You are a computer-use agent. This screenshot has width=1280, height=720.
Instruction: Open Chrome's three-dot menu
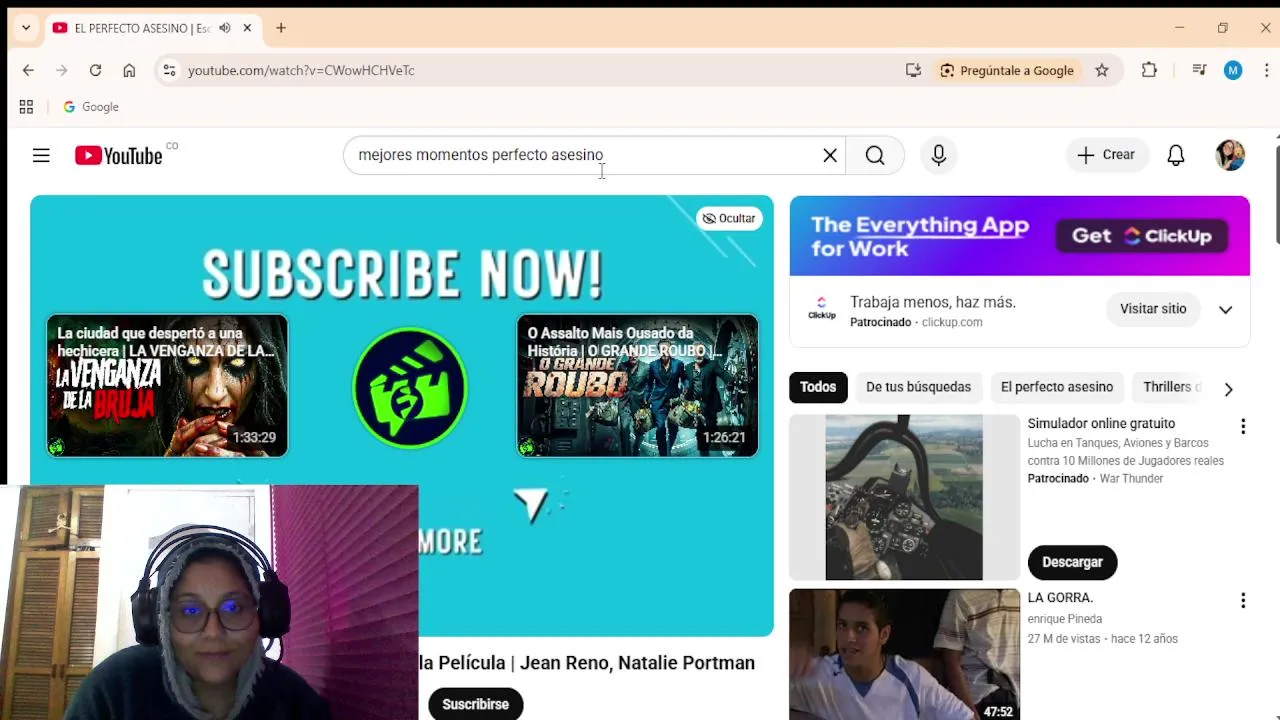tap(1266, 70)
